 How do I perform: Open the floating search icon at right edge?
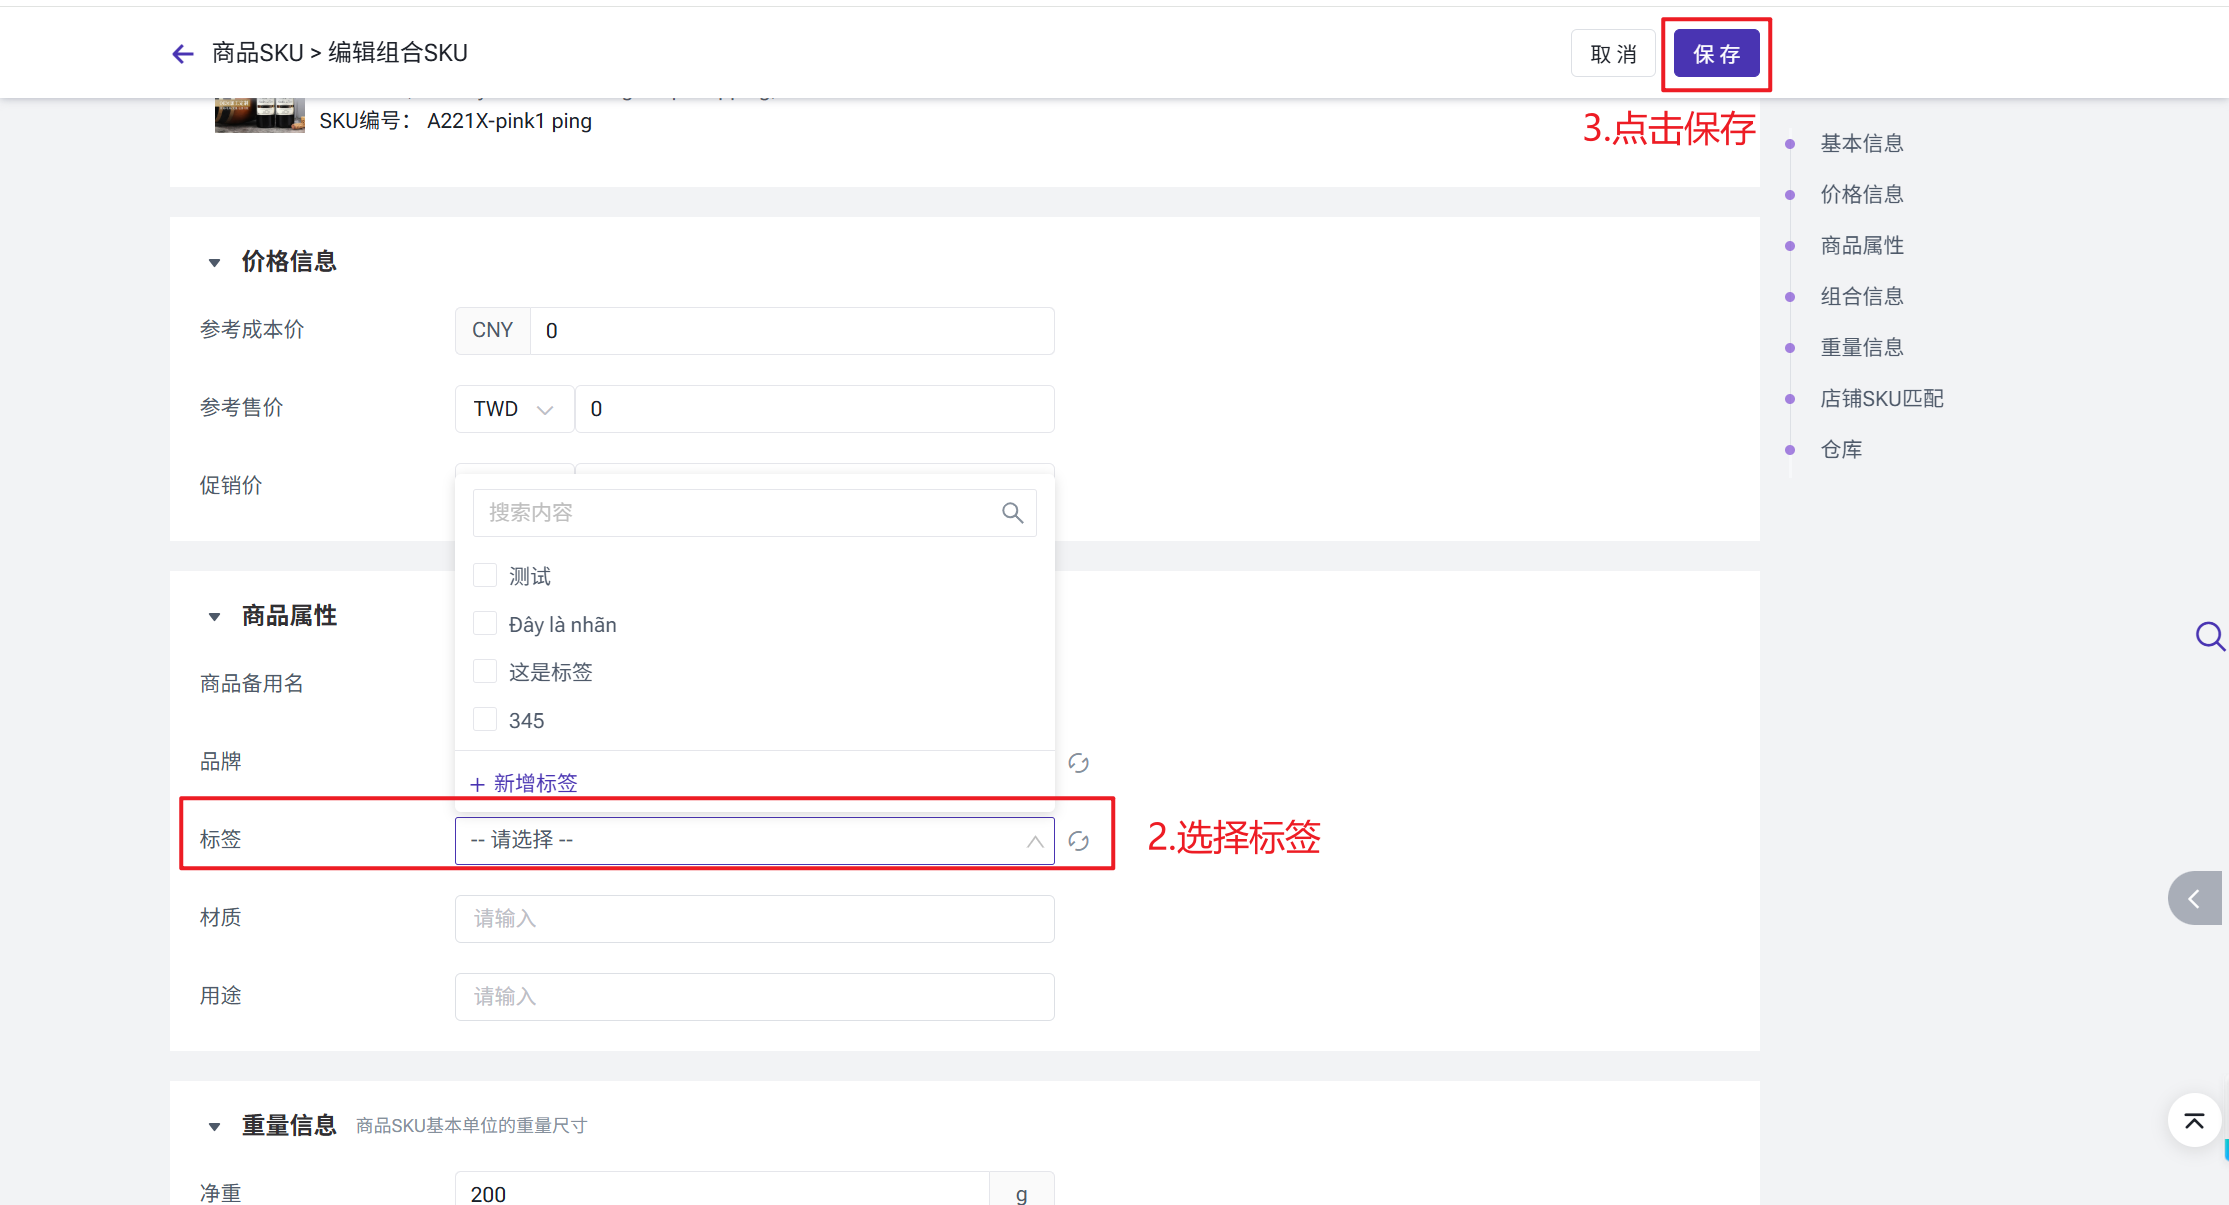tap(2210, 636)
